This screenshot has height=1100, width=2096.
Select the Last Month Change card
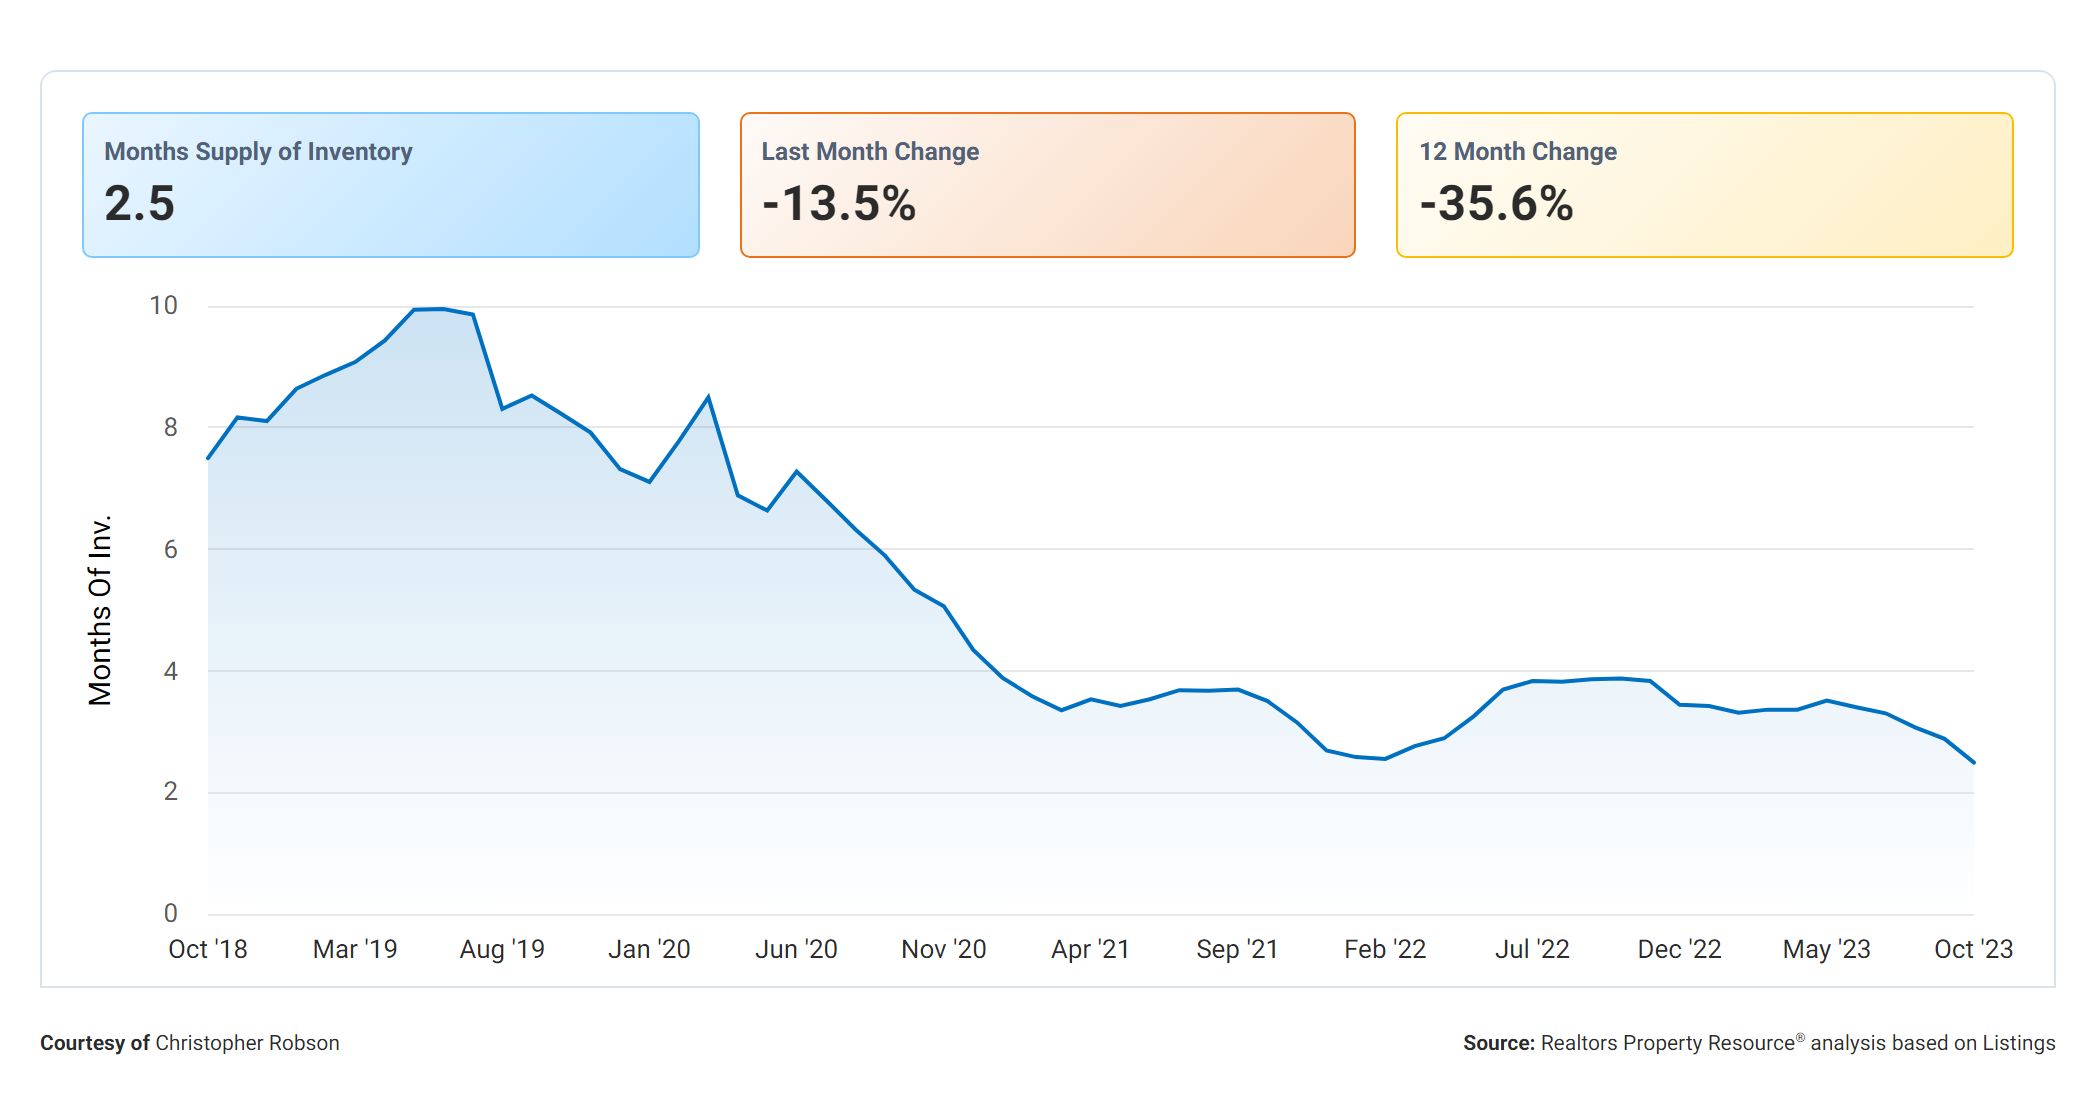(x=1047, y=185)
